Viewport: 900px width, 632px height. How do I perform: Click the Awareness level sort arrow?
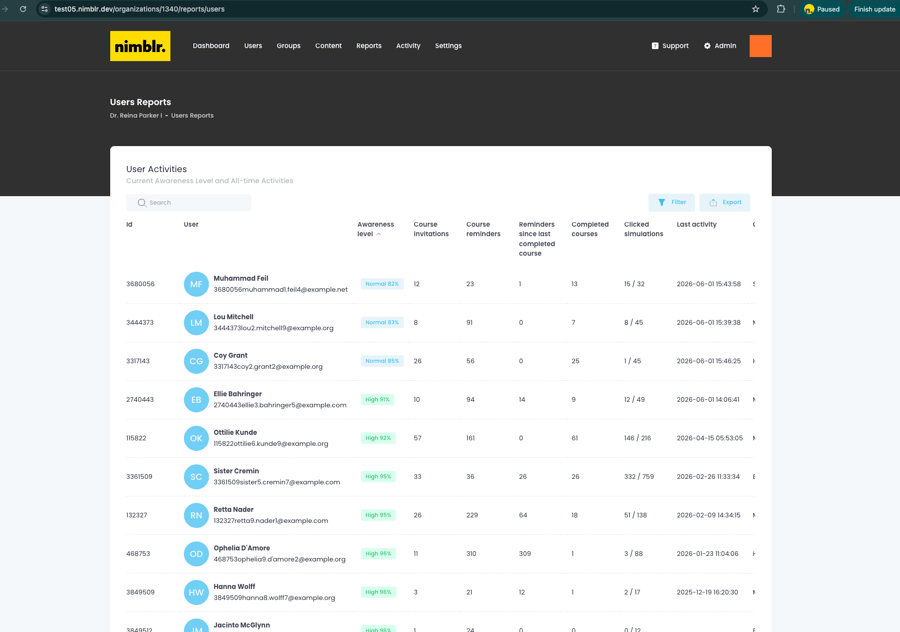click(379, 234)
